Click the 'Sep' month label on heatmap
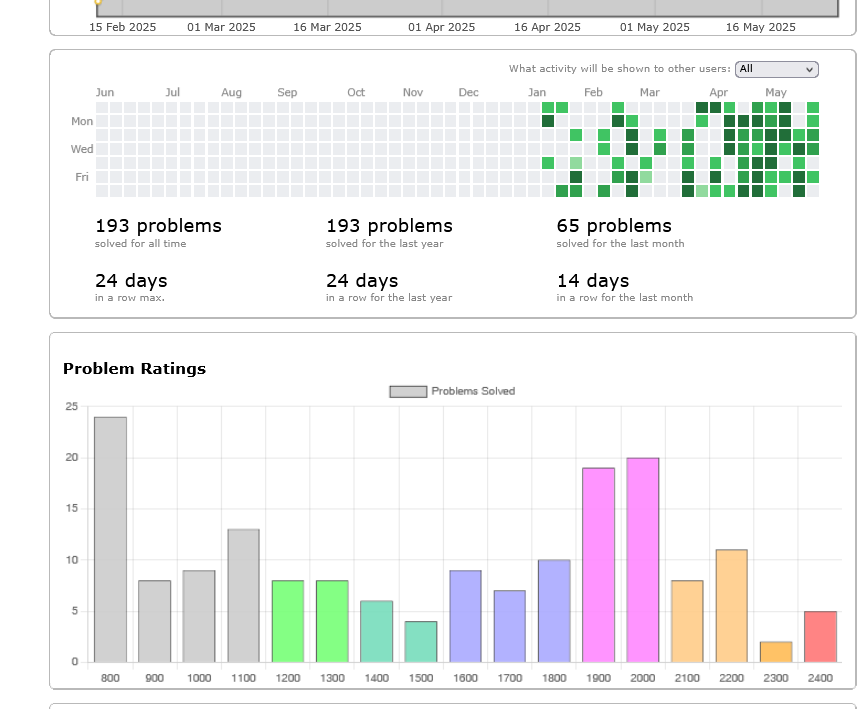This screenshot has height=709, width=862. [287, 92]
